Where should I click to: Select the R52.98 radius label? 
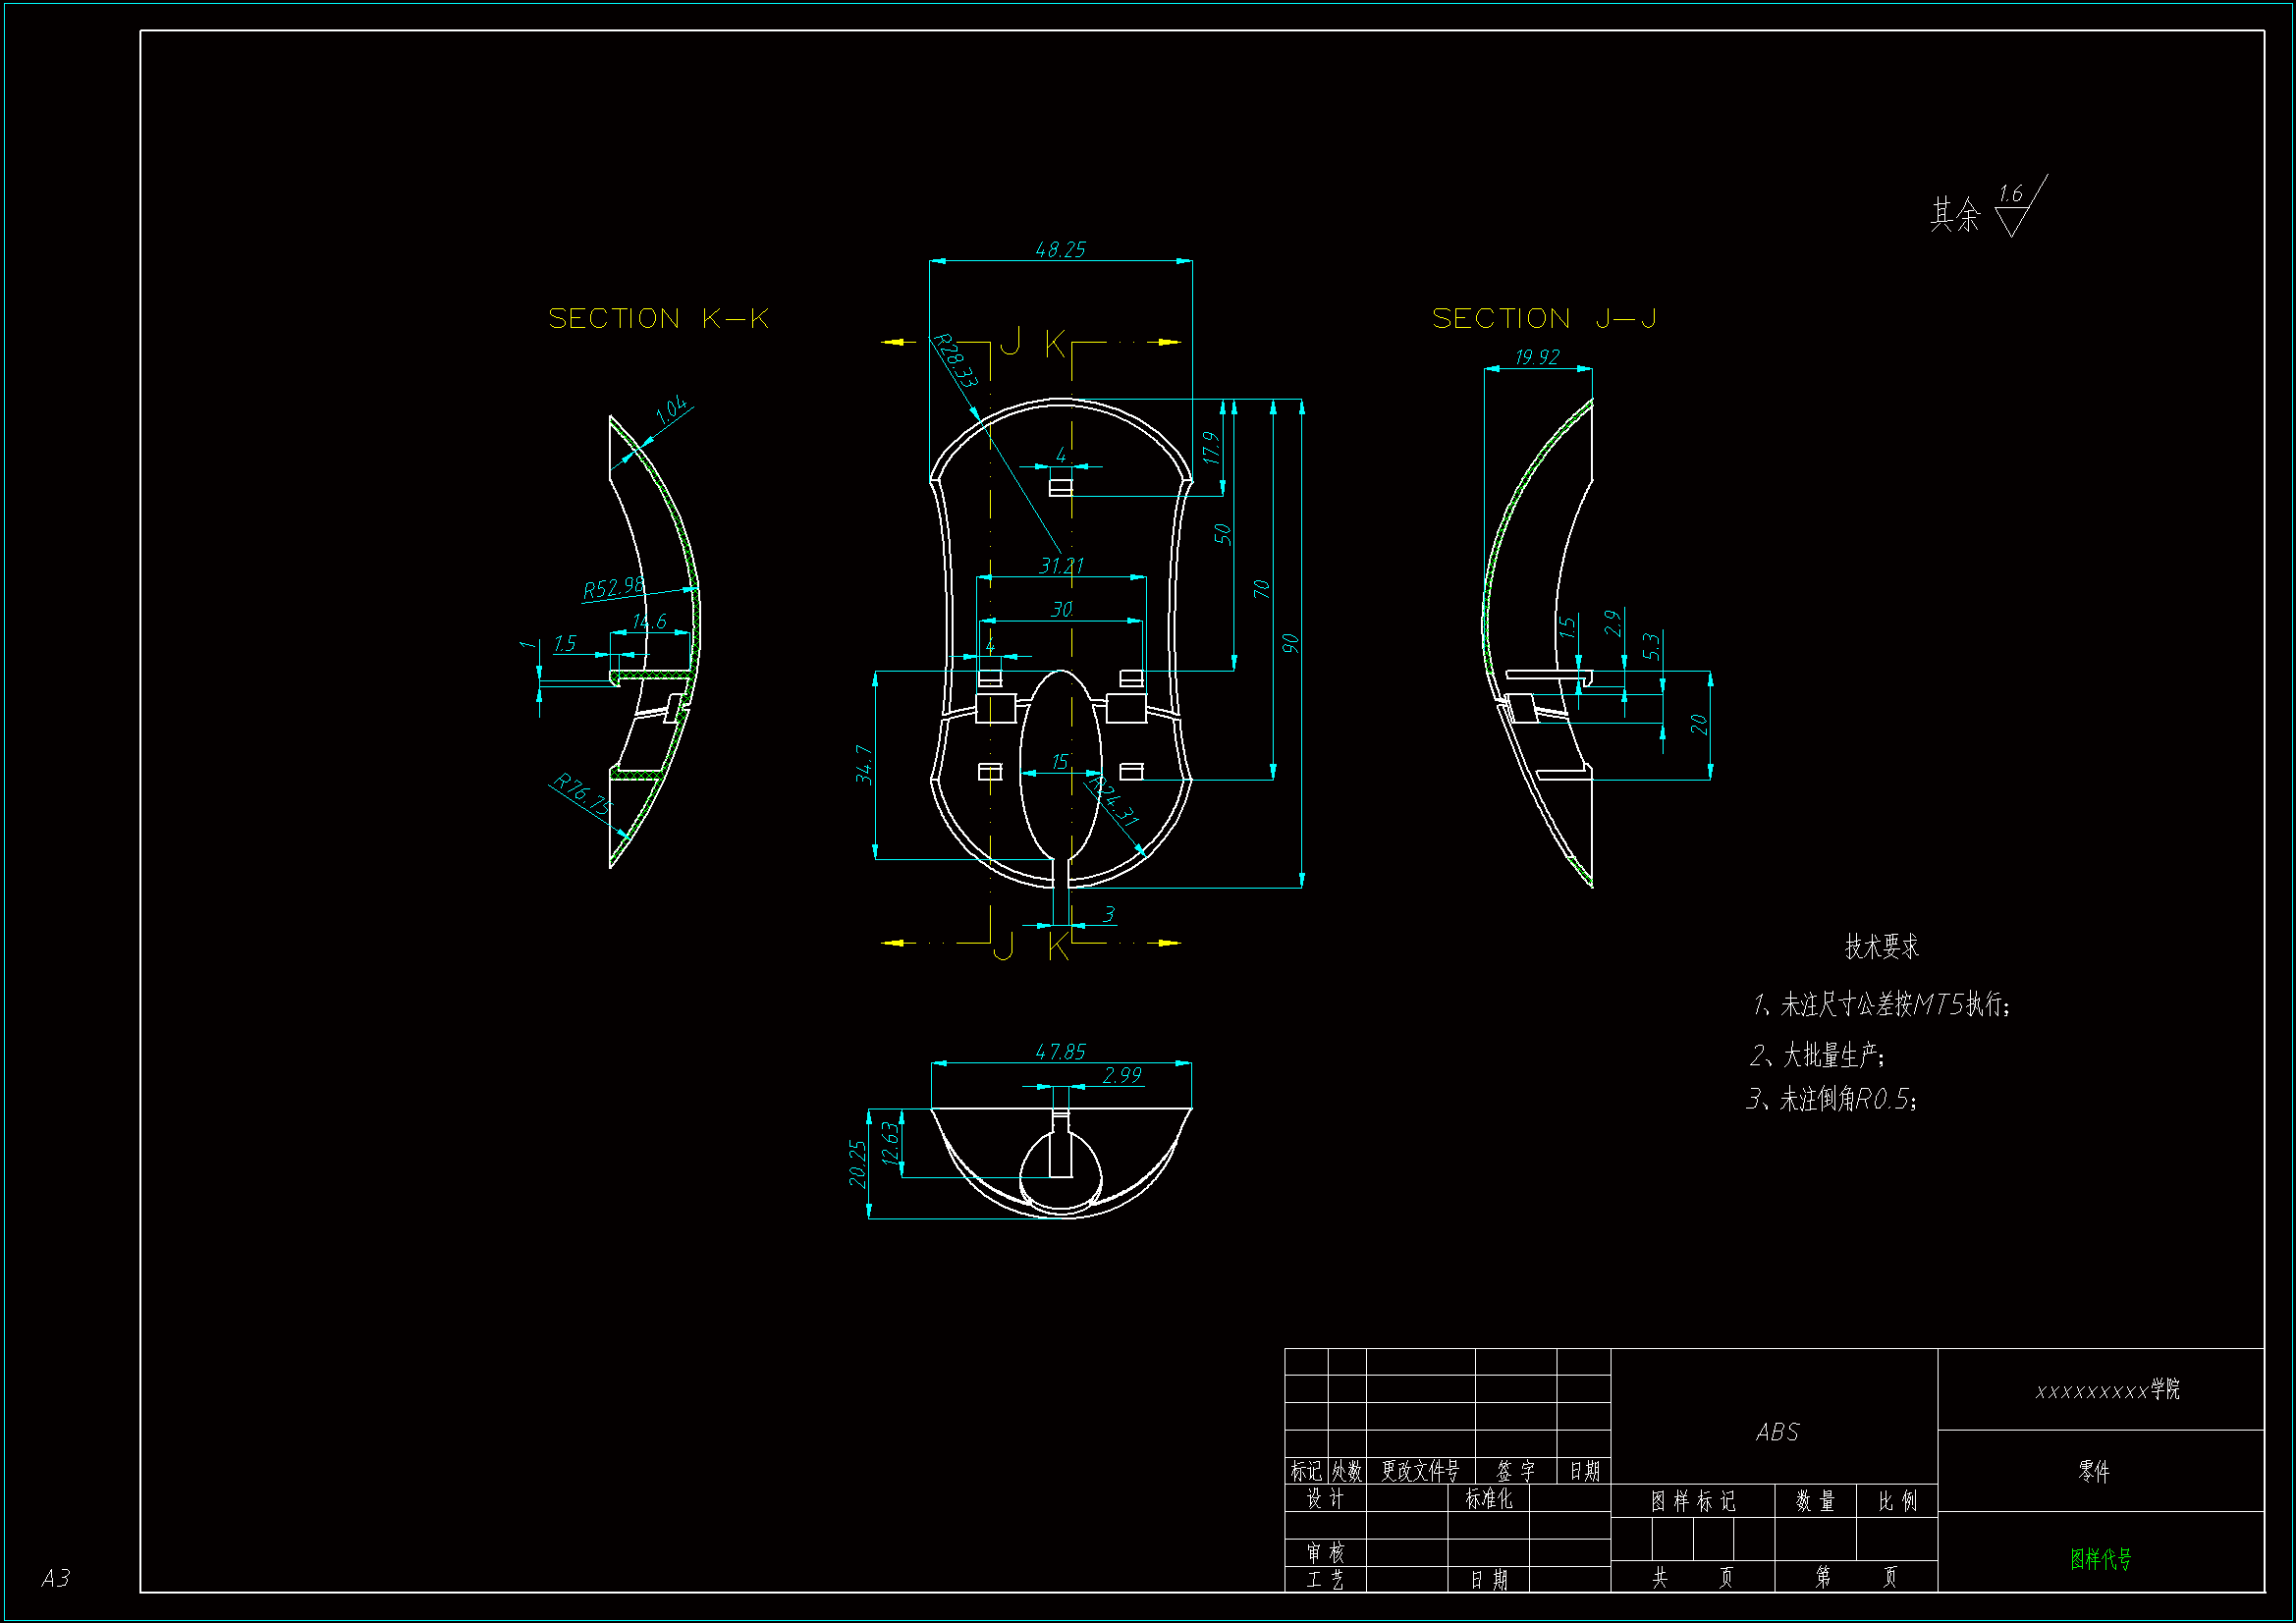coord(613,587)
